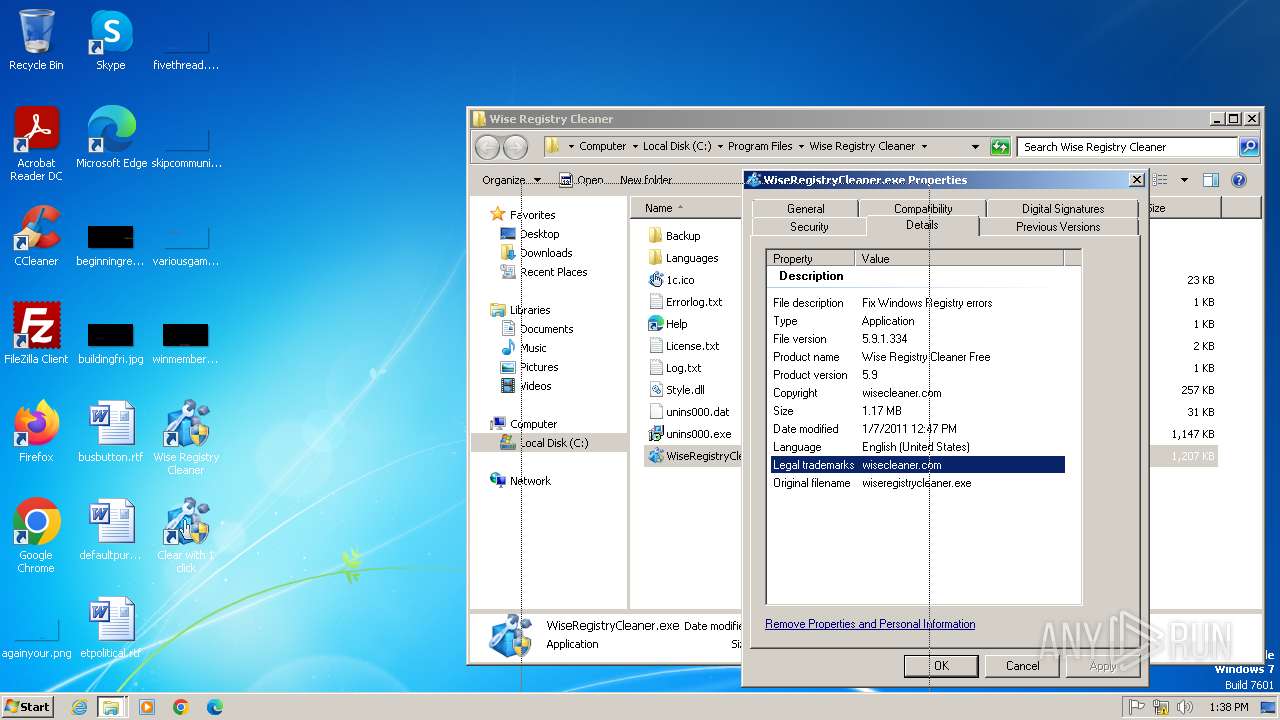Select defaultpur... document on desktop
1280x720 pixels.
pos(111,530)
